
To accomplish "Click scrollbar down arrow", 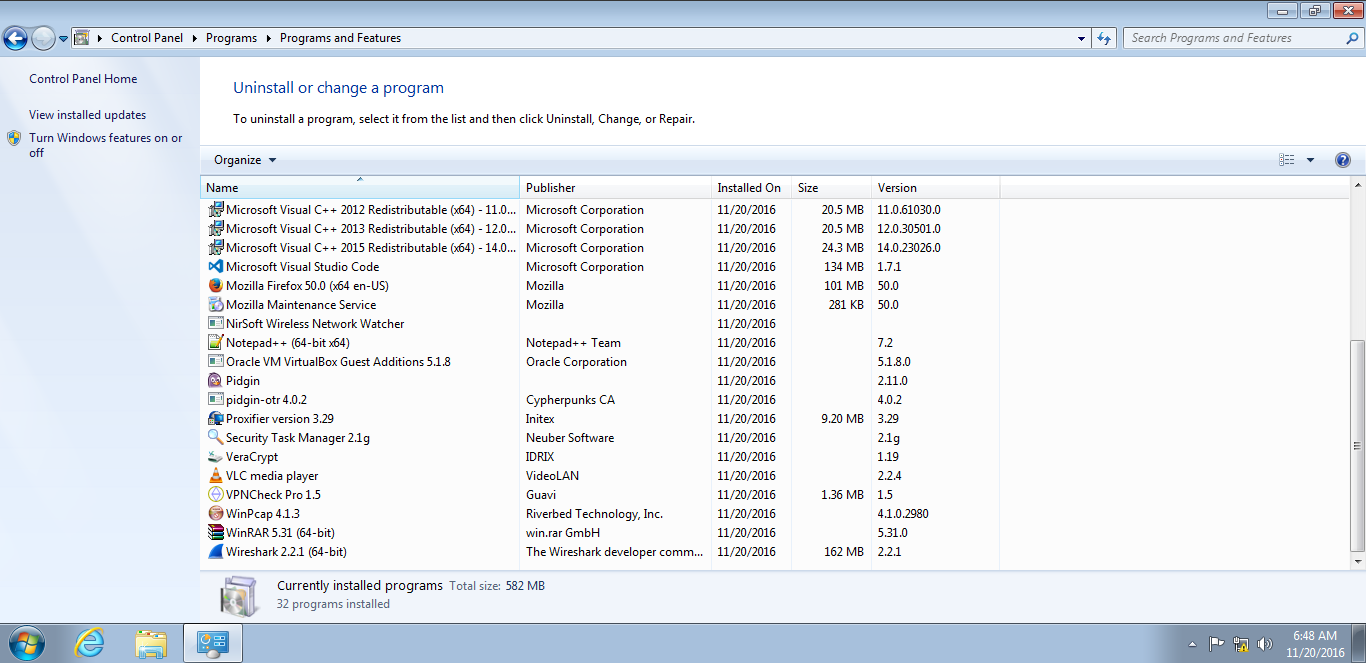I will tap(1357, 562).
